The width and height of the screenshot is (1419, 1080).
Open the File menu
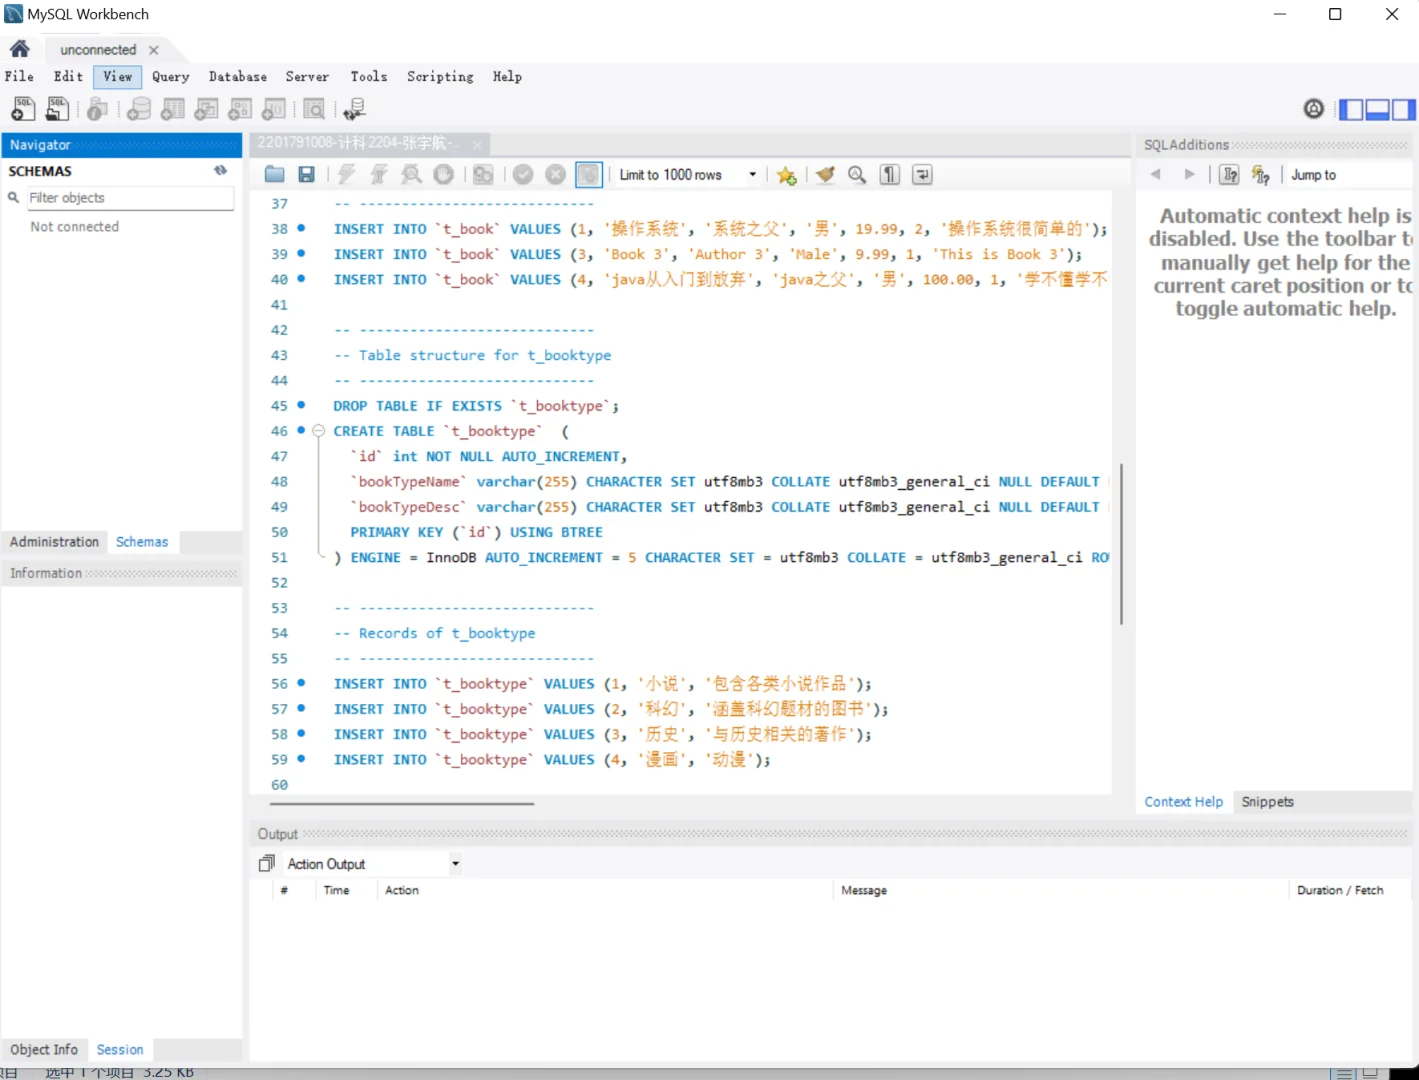pos(19,77)
